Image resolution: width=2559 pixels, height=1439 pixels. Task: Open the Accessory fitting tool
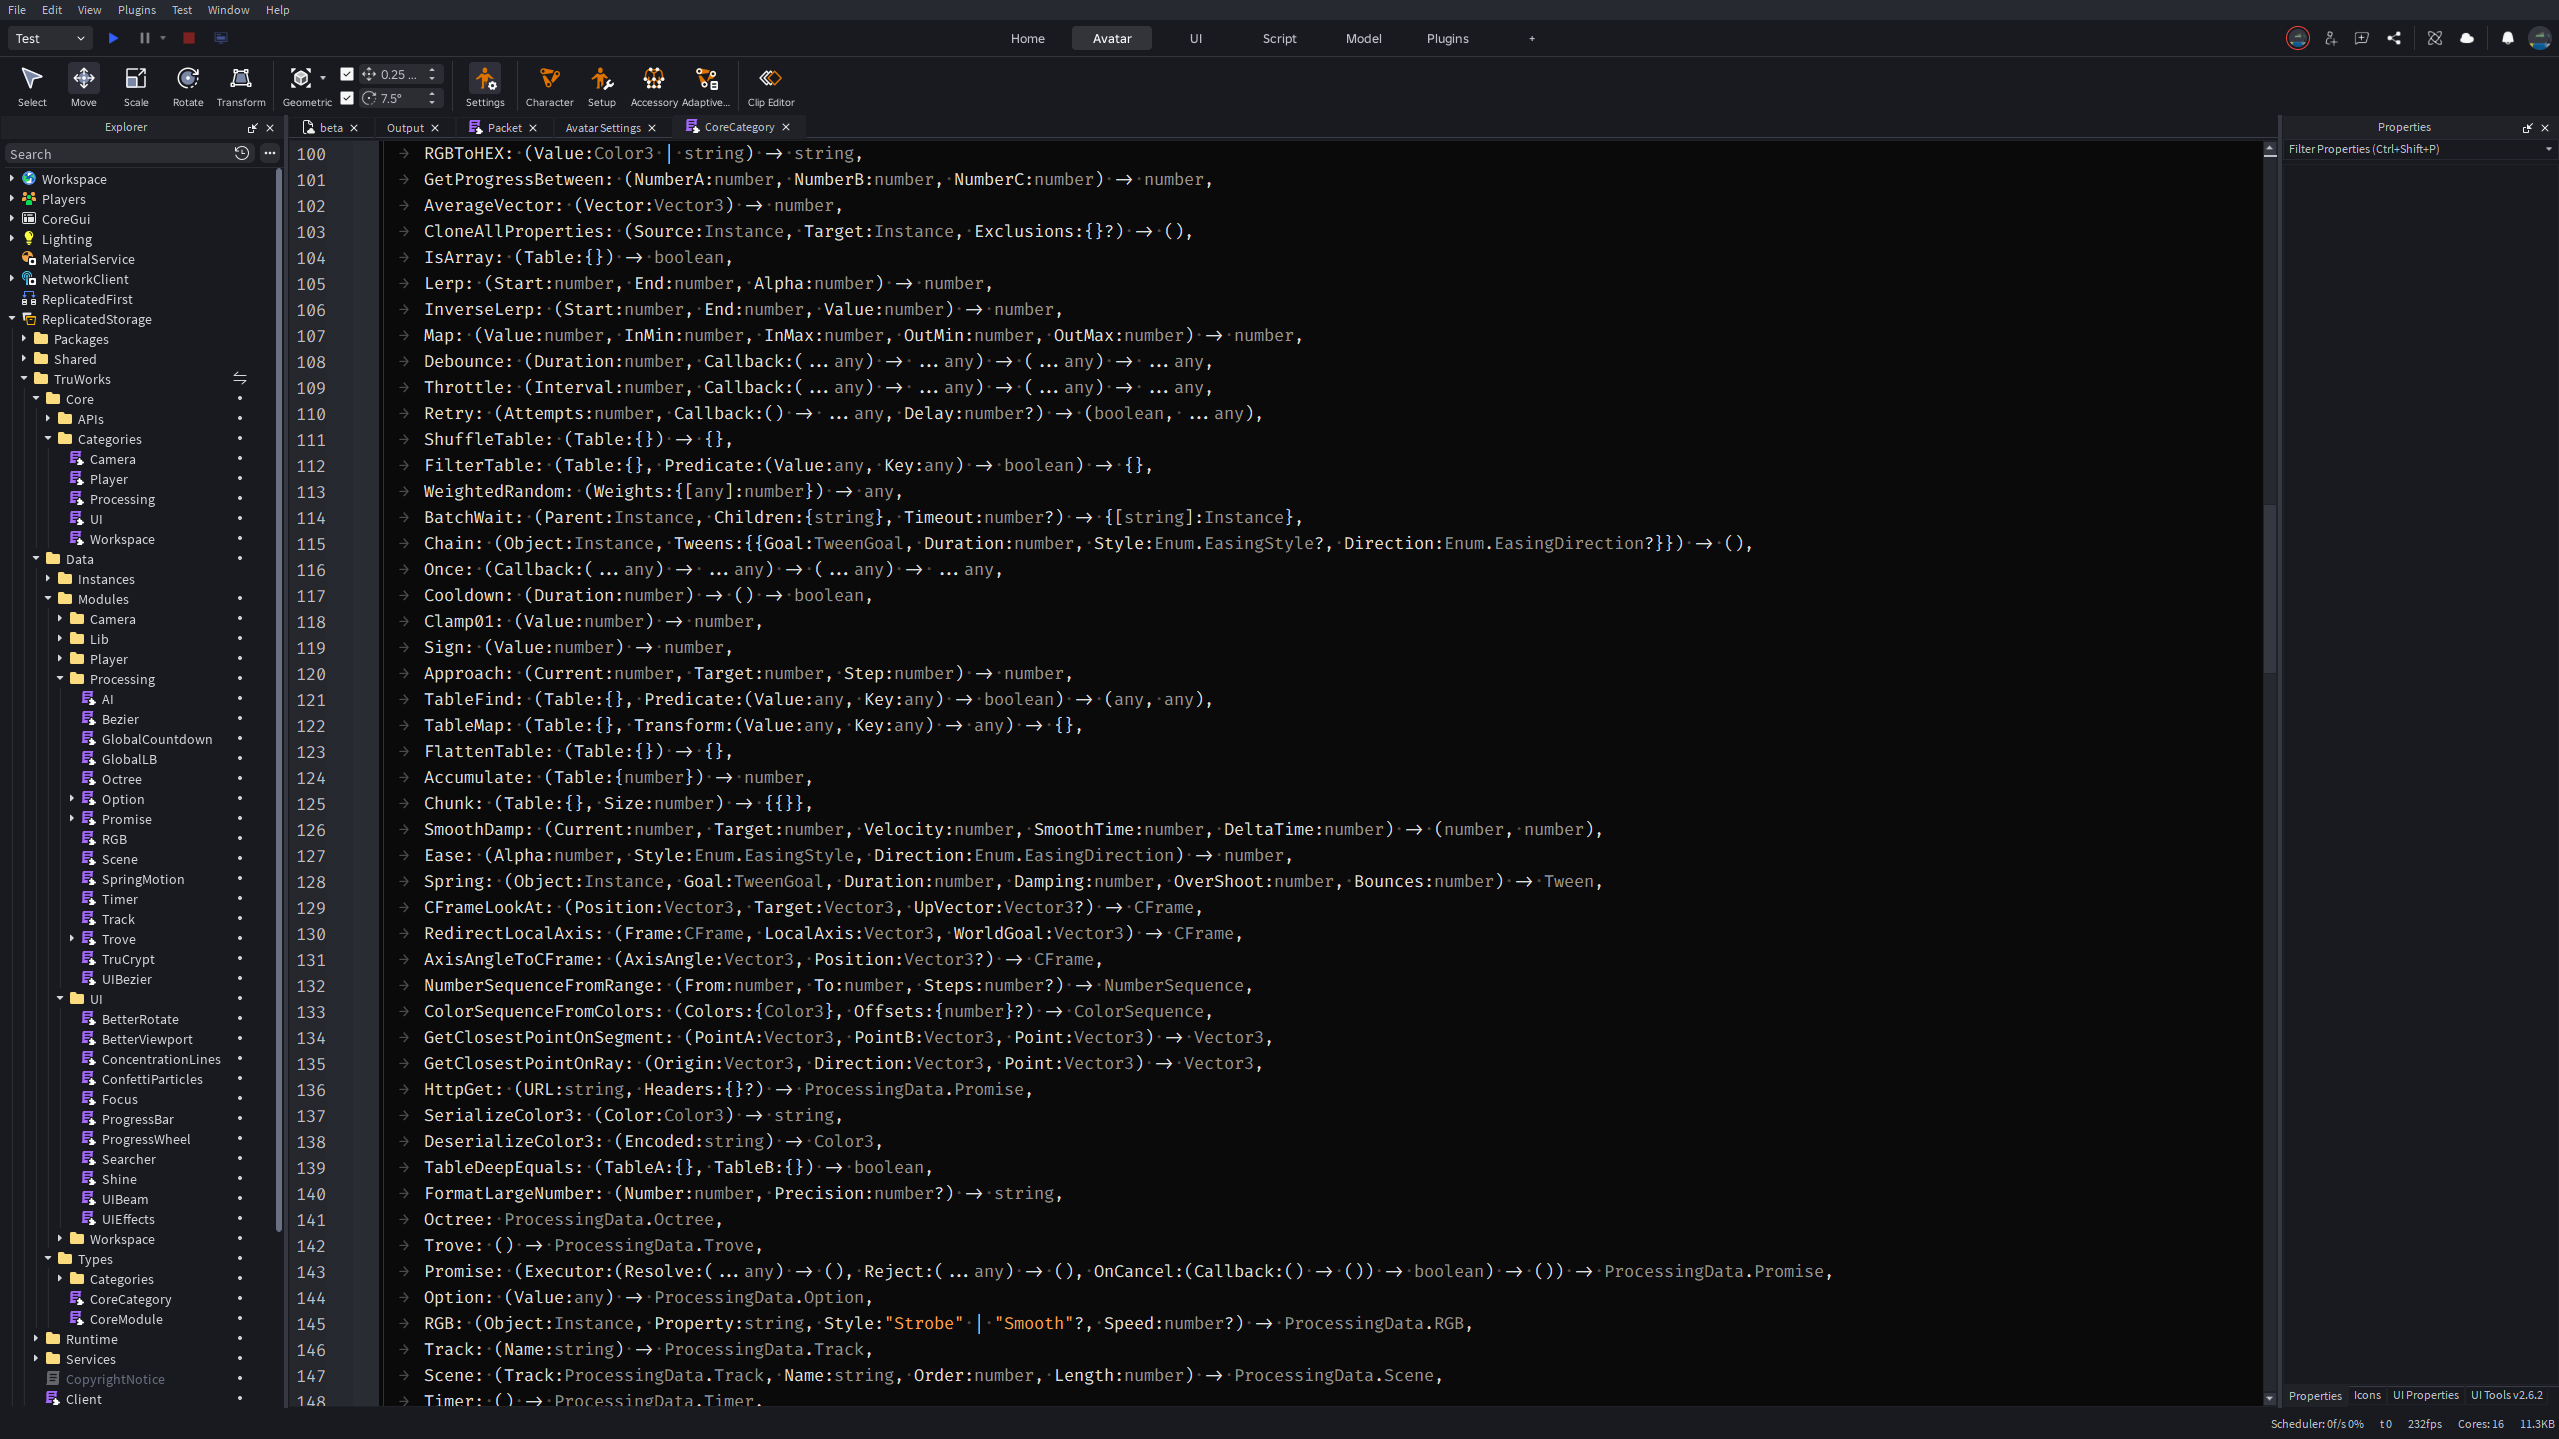(x=654, y=86)
